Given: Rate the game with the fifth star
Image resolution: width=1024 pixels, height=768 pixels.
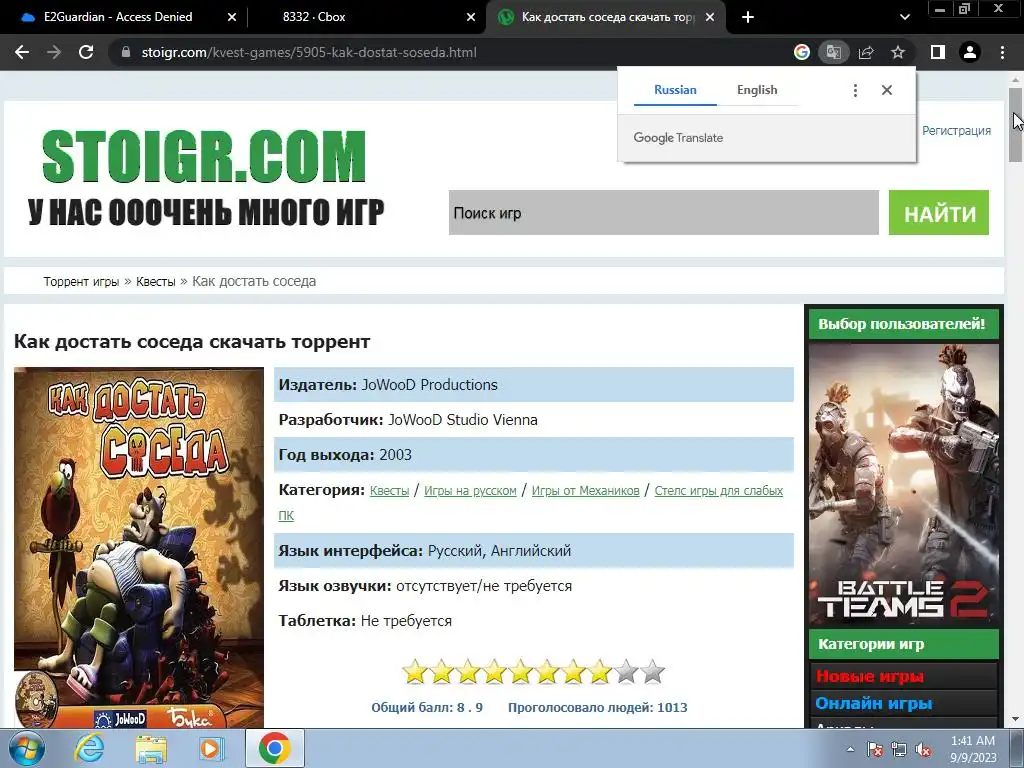Looking at the screenshot, I should (520, 672).
